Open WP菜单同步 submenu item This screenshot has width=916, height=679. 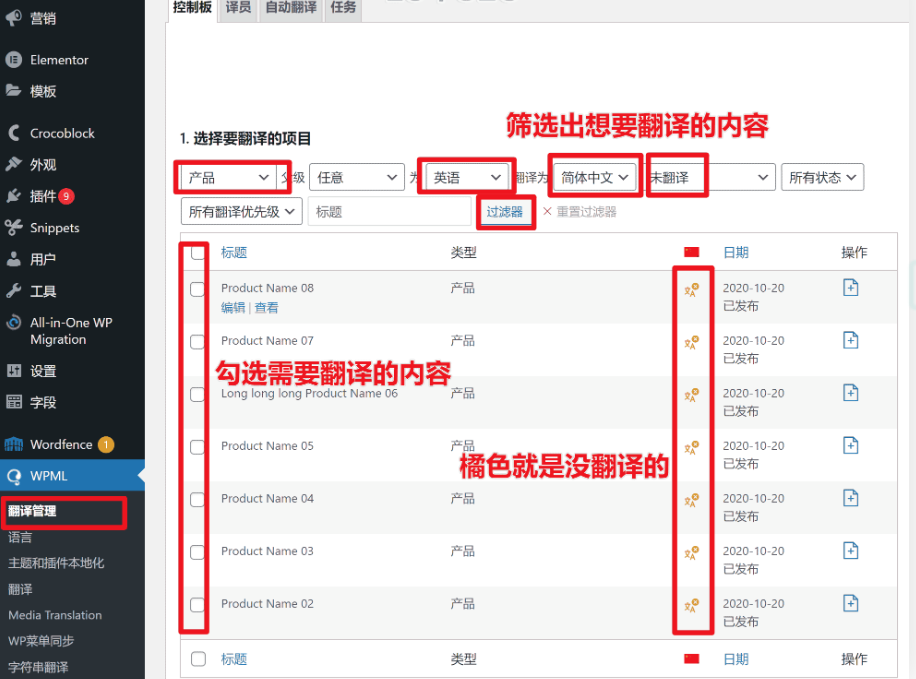41,640
